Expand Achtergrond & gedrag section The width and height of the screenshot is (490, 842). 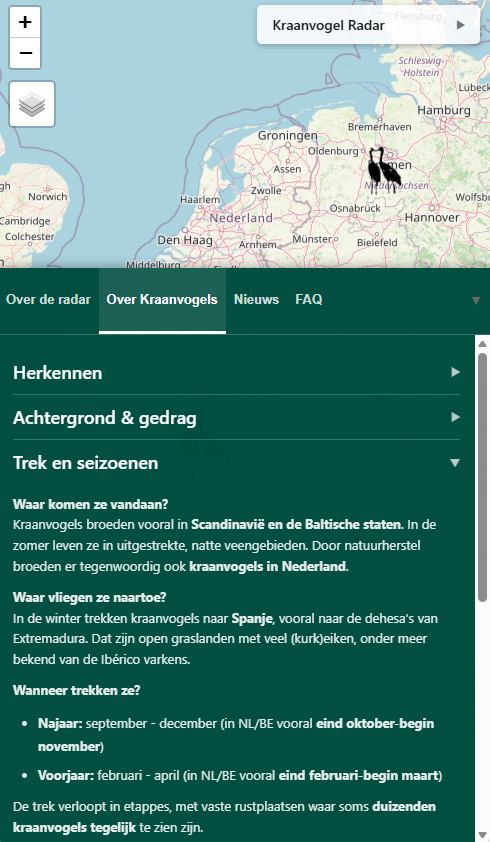236,418
